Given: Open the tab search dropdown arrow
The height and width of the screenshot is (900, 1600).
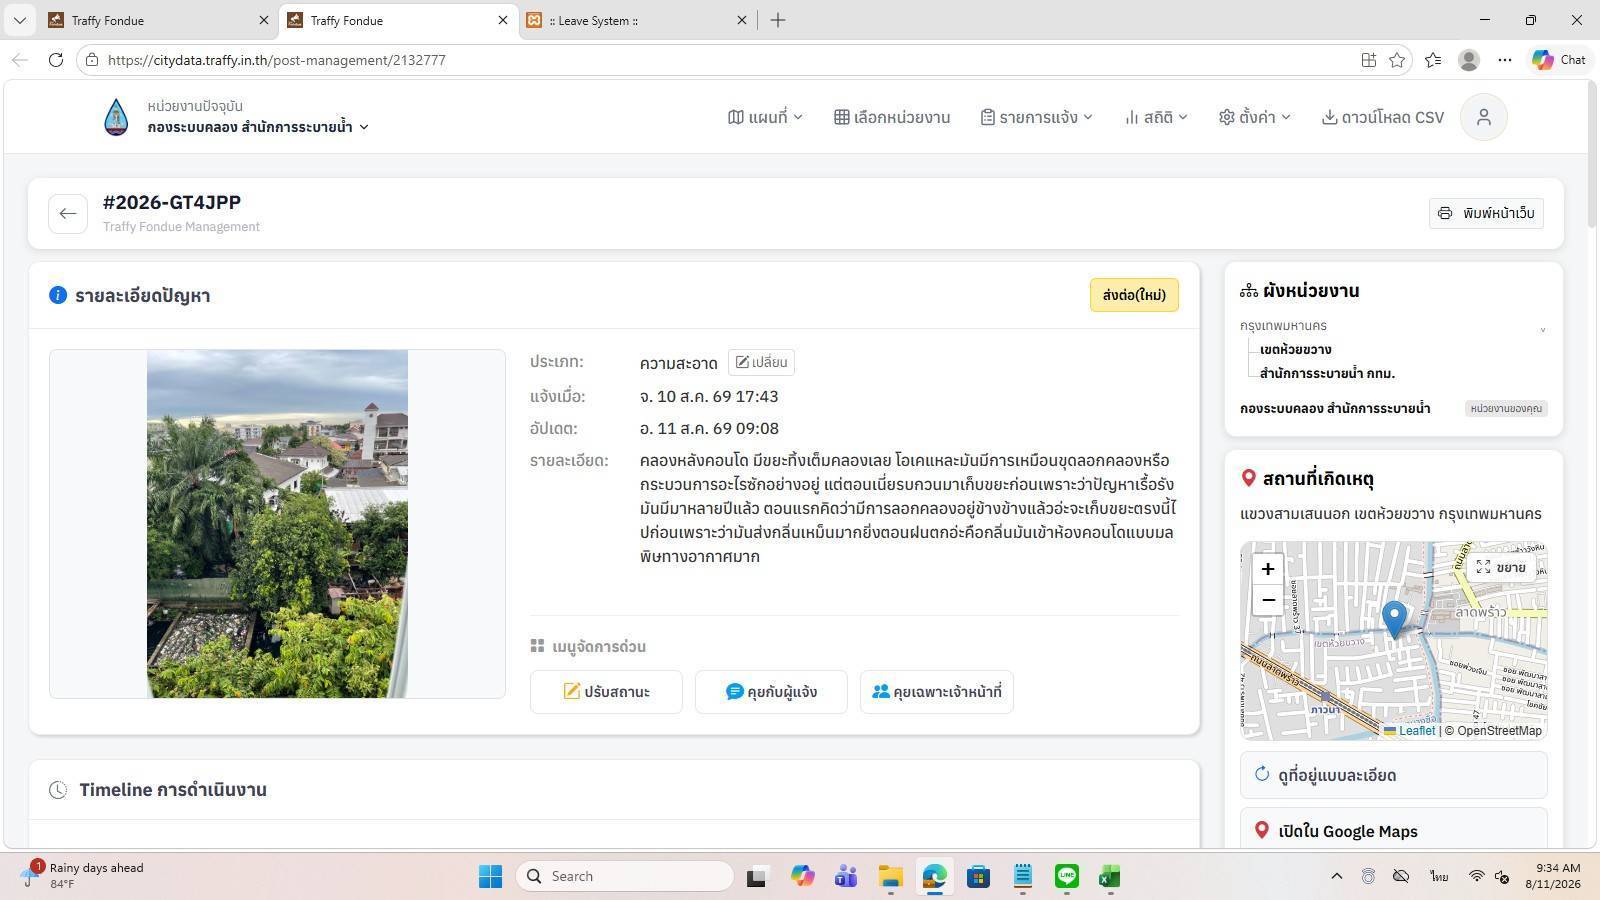Looking at the screenshot, I should [x=19, y=20].
